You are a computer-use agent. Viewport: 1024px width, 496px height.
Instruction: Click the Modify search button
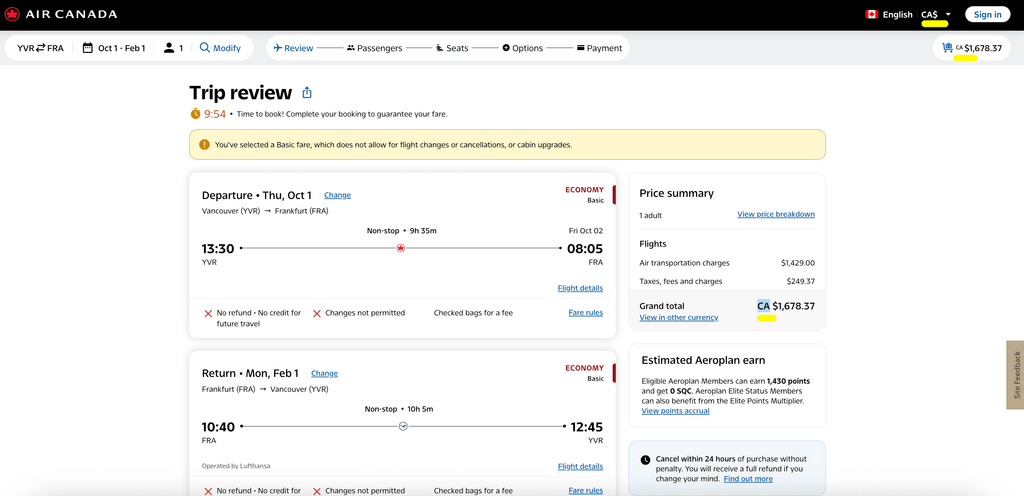pyautogui.click(x=220, y=48)
